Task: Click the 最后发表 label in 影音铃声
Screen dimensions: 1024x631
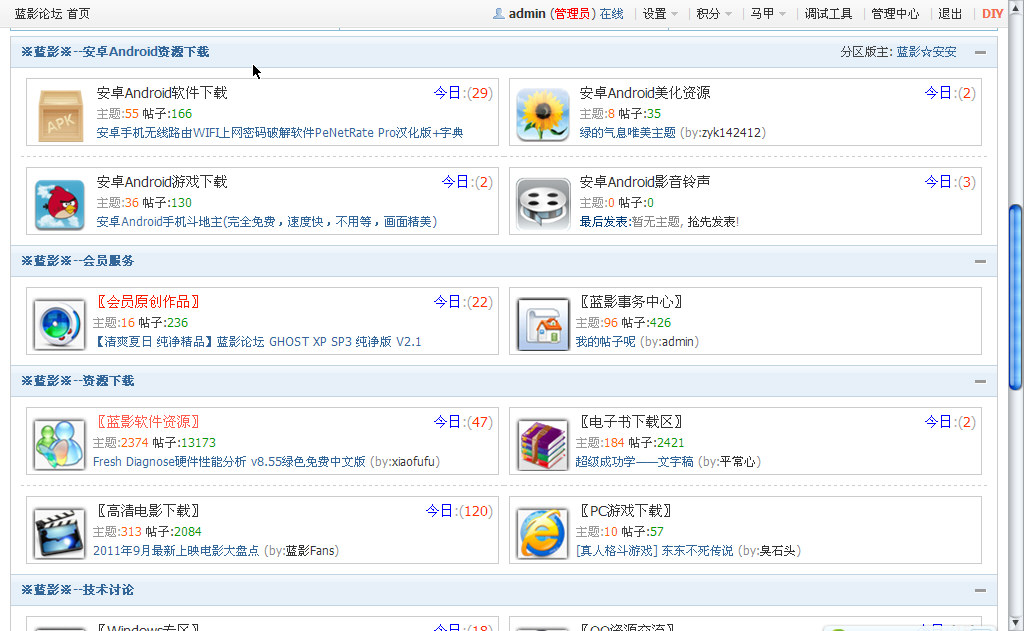Action: tap(603, 221)
